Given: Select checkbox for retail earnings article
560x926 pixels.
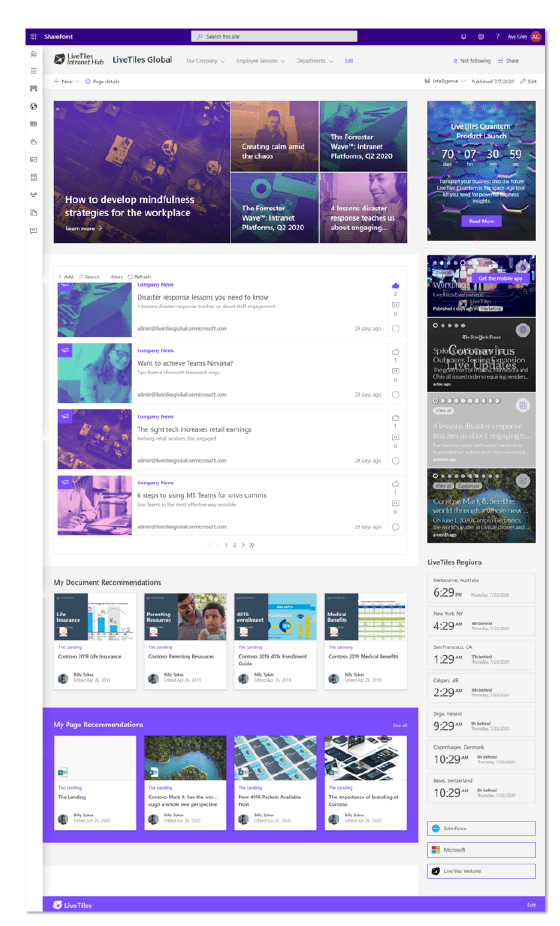Looking at the screenshot, I should (395, 461).
